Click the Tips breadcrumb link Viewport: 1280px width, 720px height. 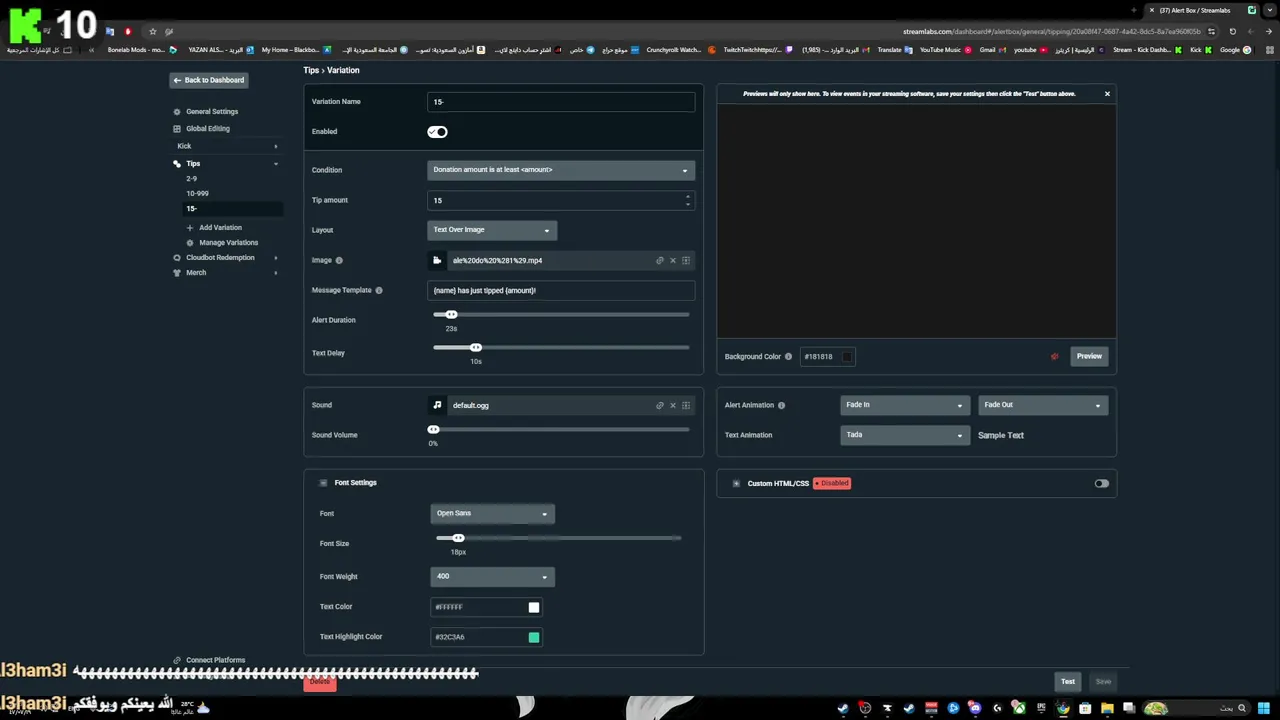(x=311, y=70)
